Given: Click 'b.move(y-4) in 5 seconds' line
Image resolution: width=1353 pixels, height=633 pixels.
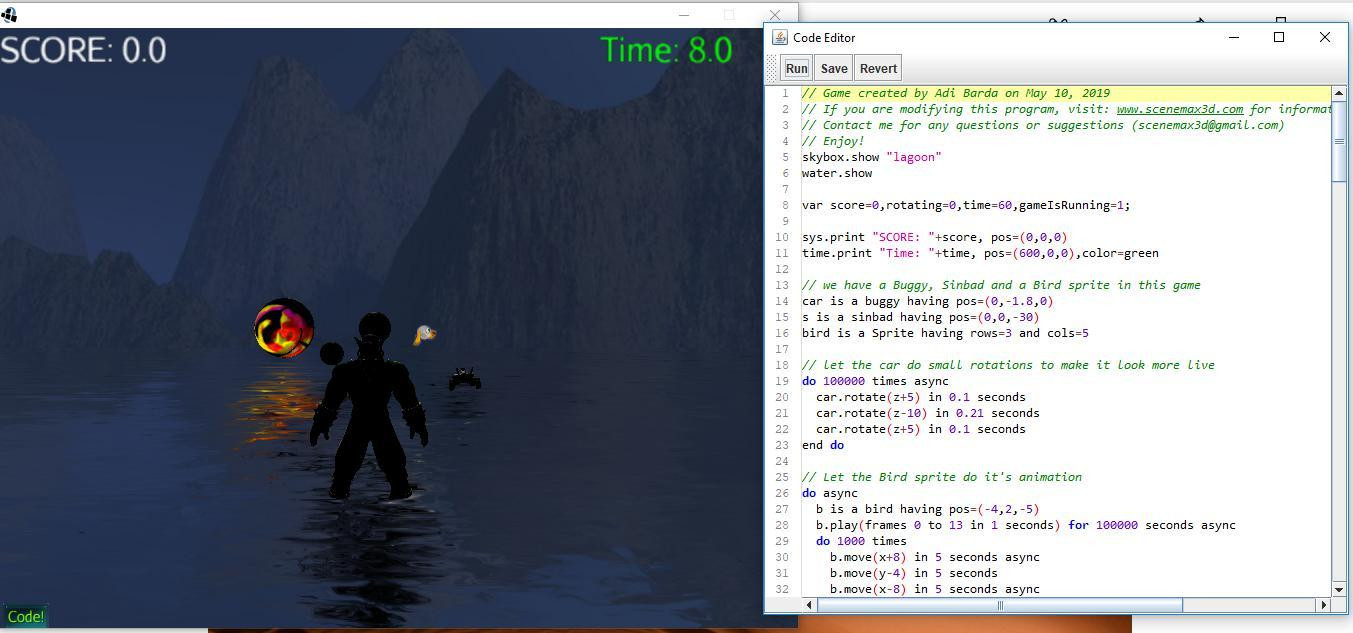Looking at the screenshot, I should (x=913, y=573).
